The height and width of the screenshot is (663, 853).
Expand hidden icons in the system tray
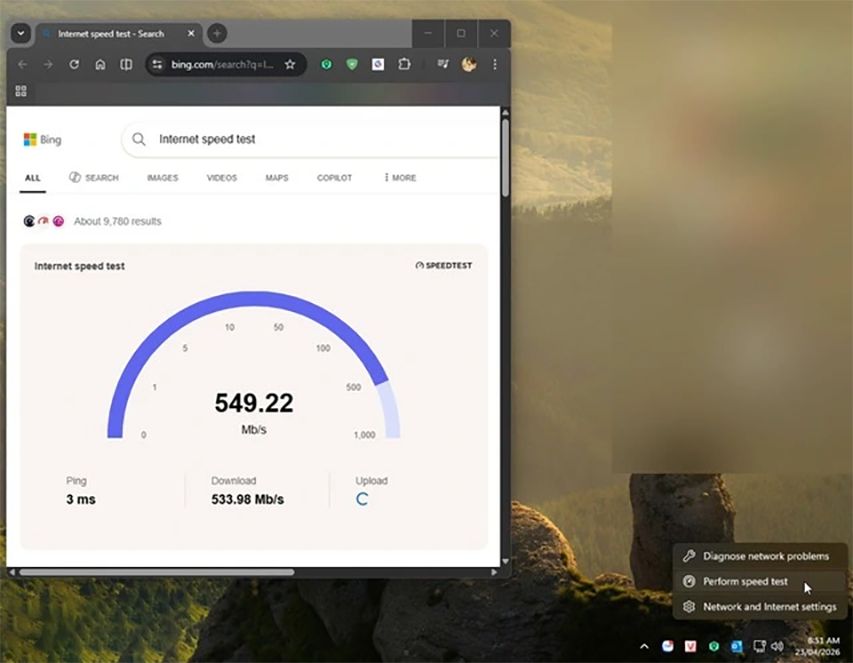644,646
